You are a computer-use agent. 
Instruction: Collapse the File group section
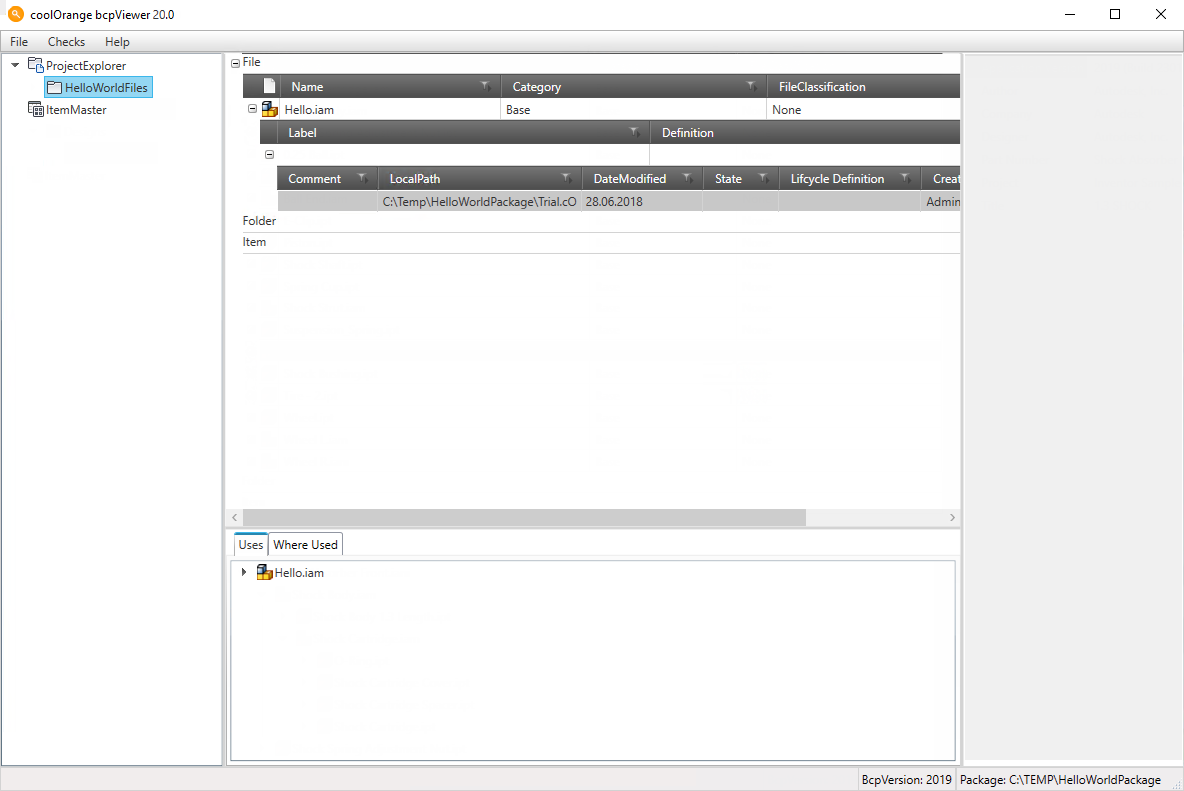tap(236, 63)
